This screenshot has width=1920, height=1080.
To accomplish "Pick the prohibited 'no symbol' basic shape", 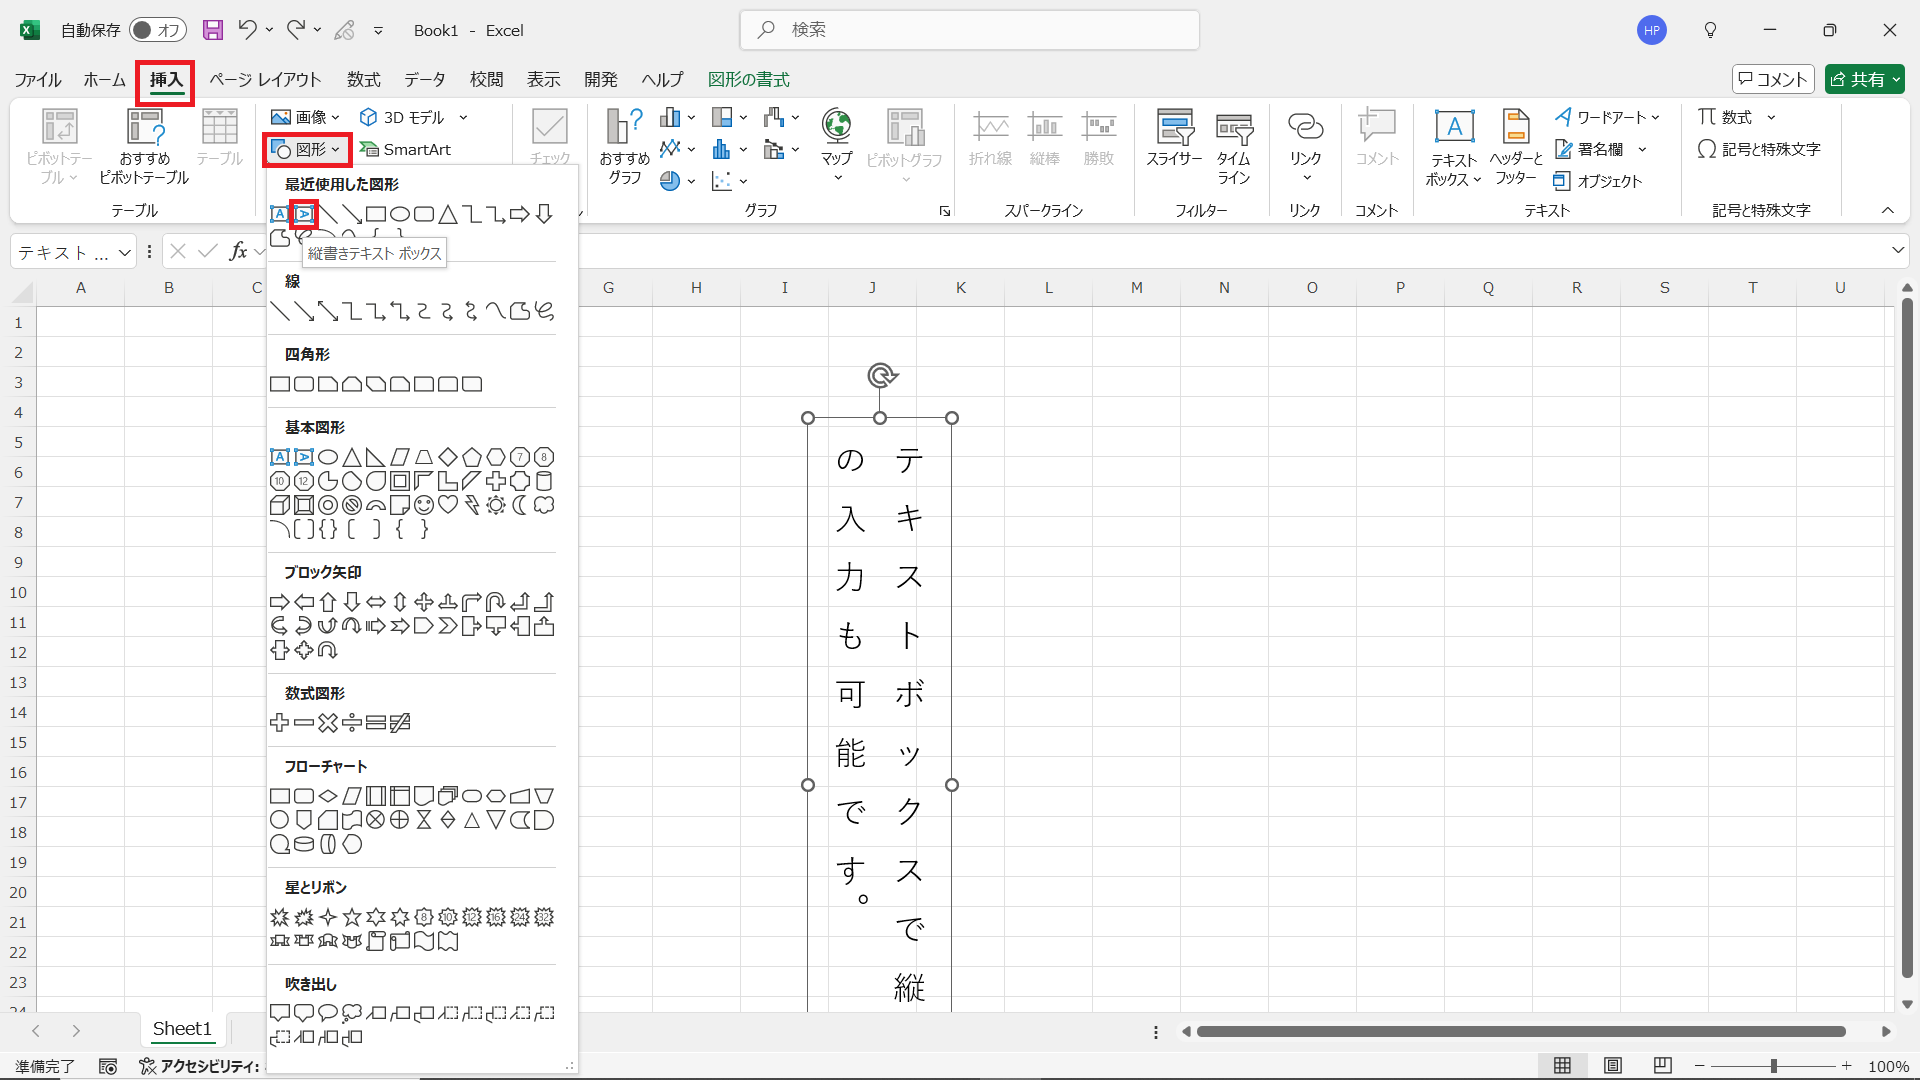I will point(352,505).
